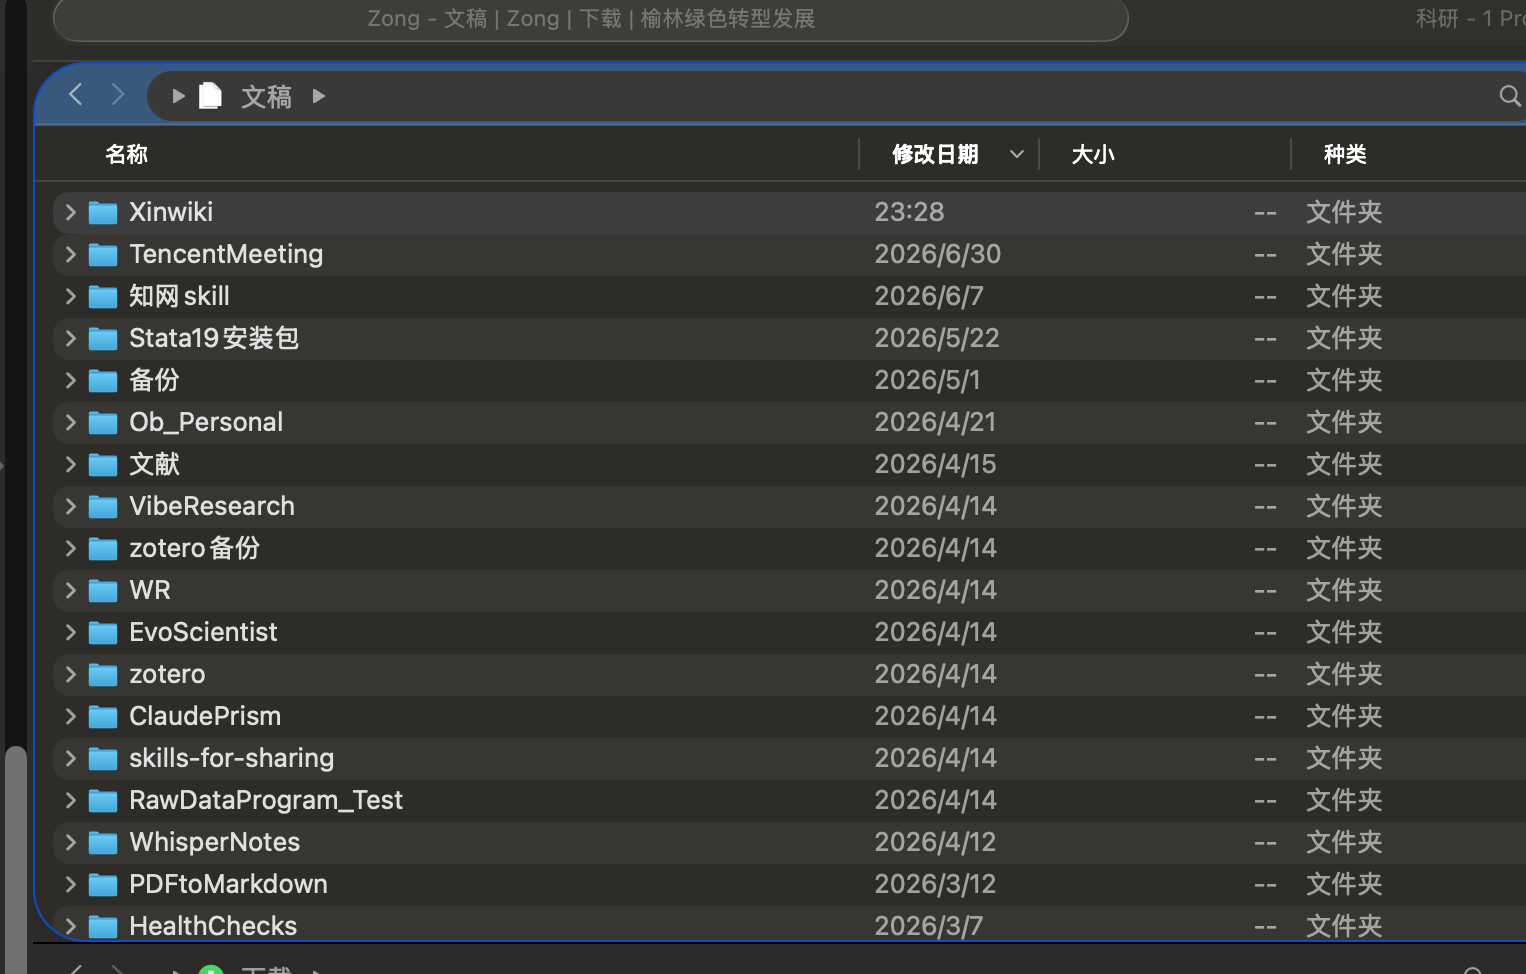Select the 科研 tab at top right
This screenshot has width=1526, height=974.
(x=1470, y=19)
